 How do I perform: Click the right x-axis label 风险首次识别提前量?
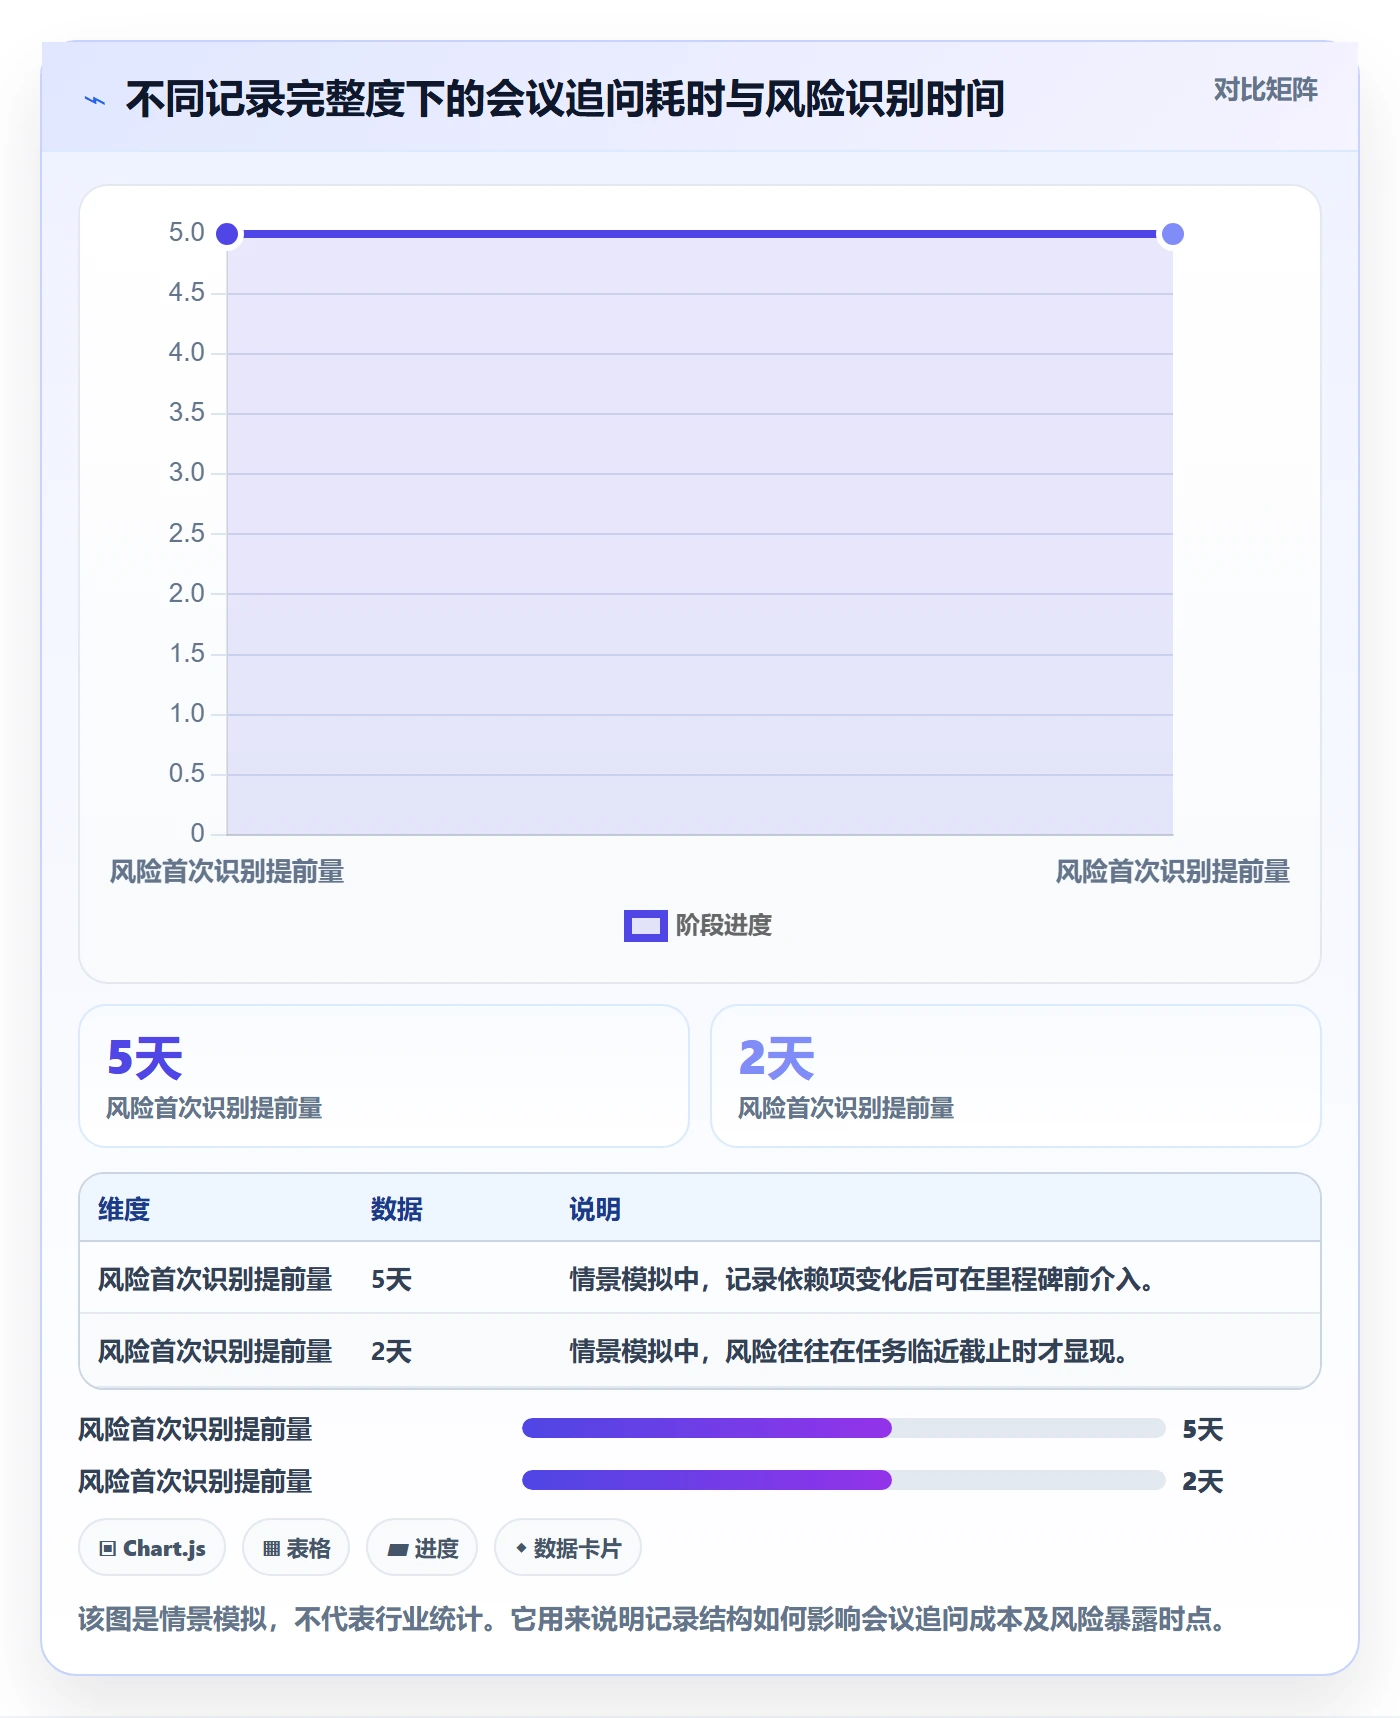1172,872
